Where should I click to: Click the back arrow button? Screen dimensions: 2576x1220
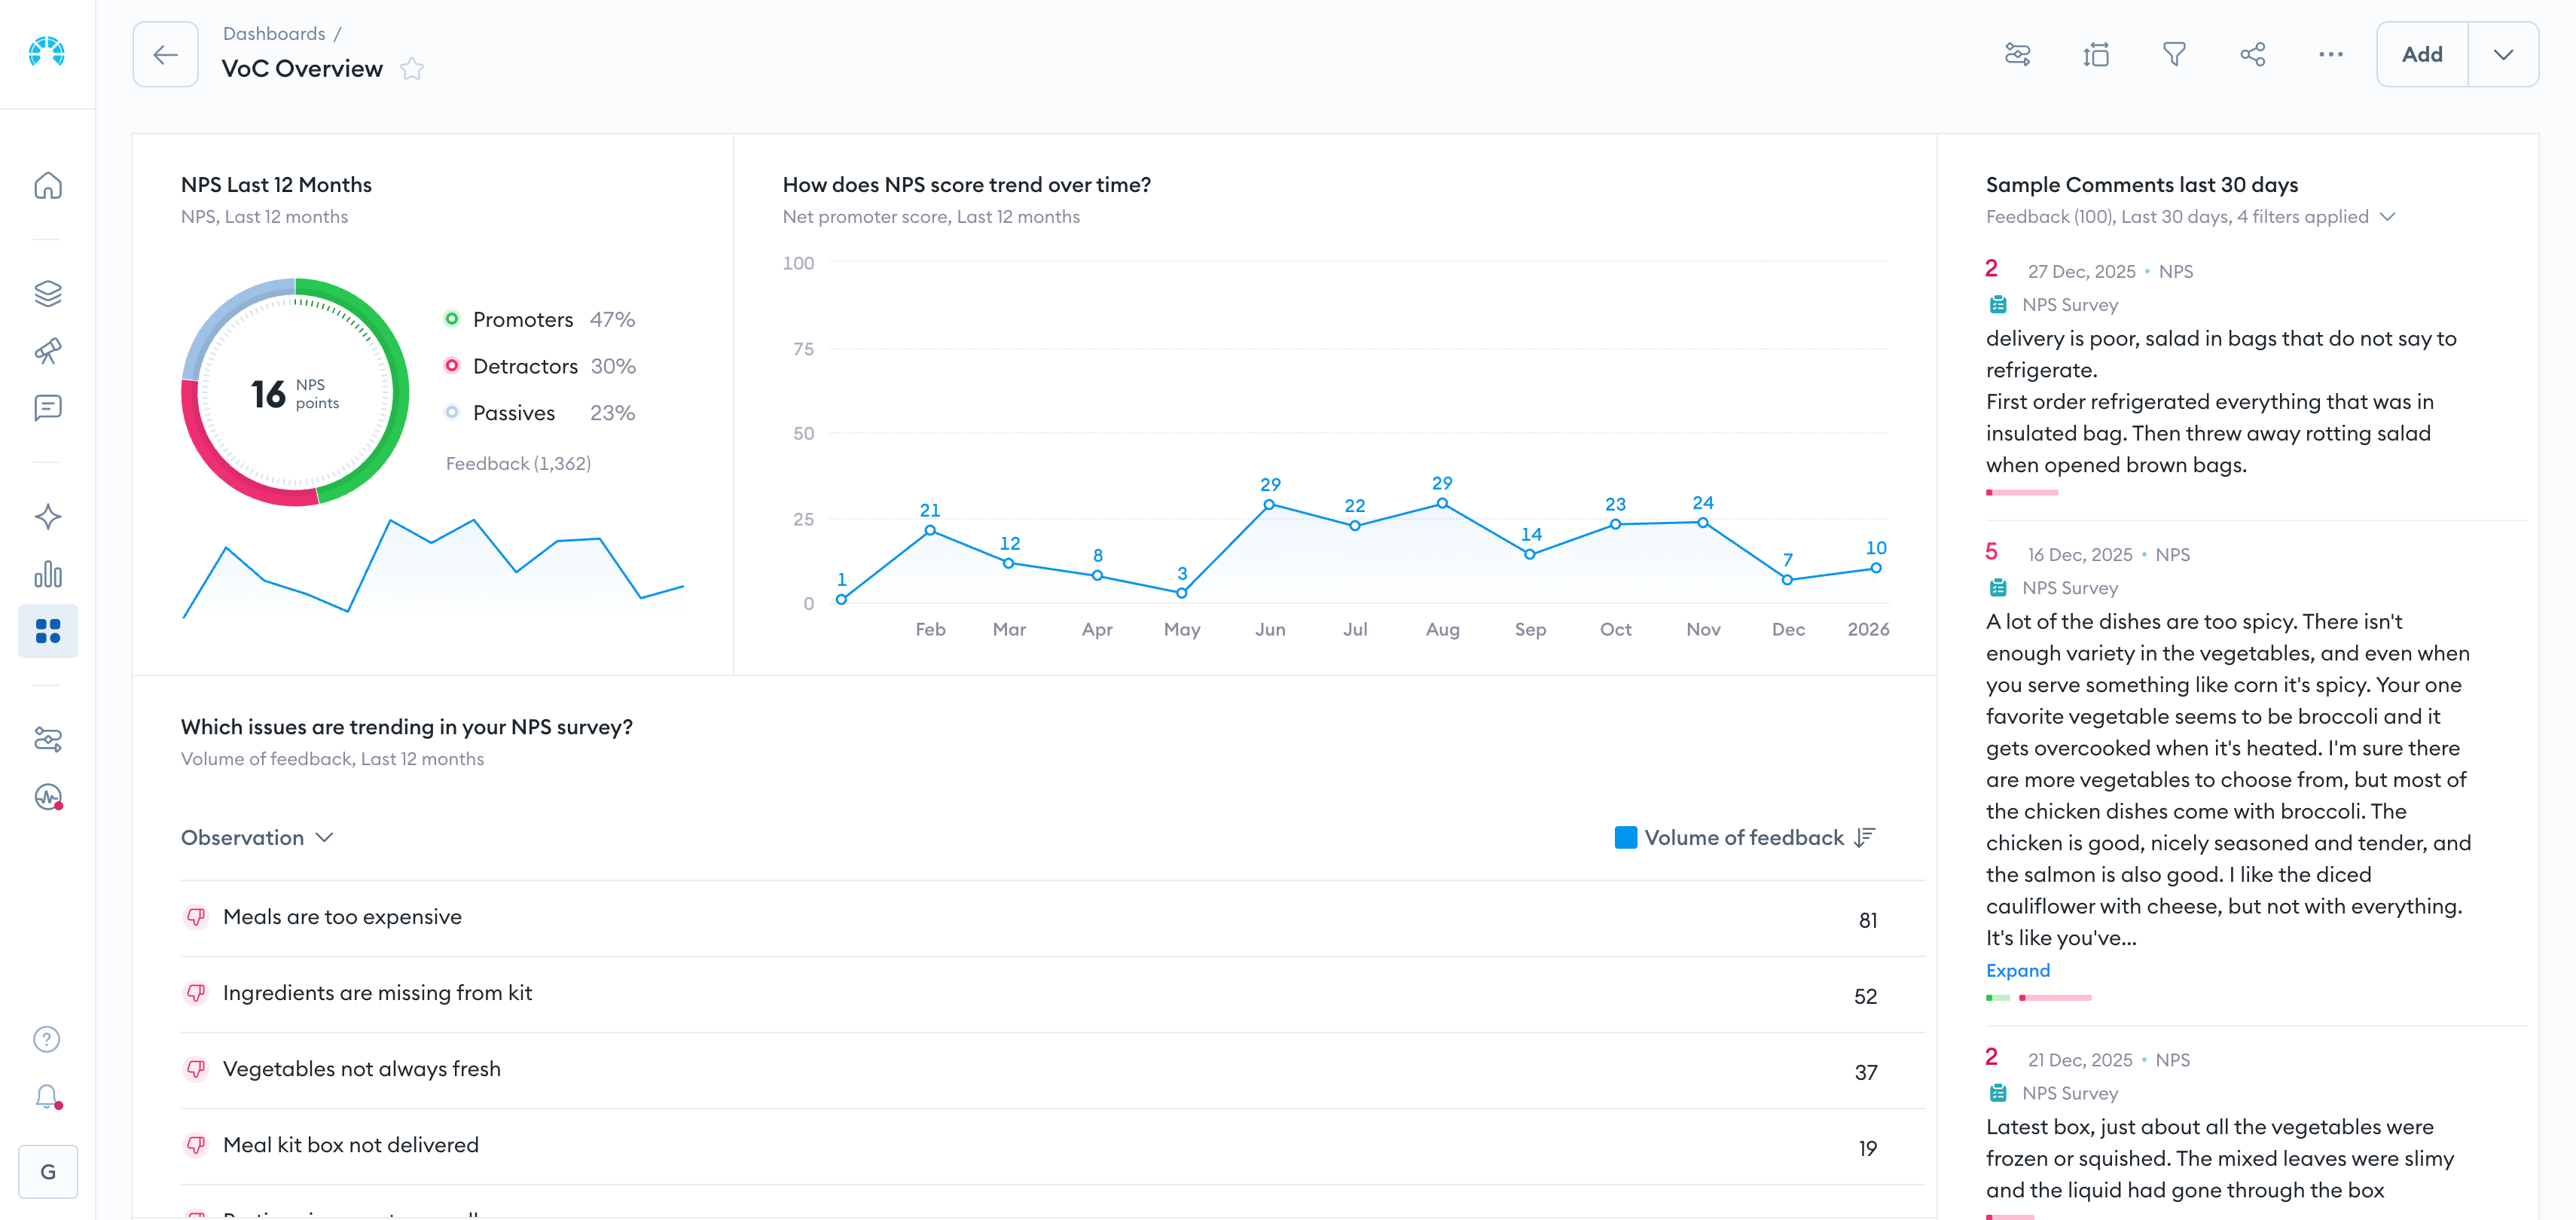point(166,54)
